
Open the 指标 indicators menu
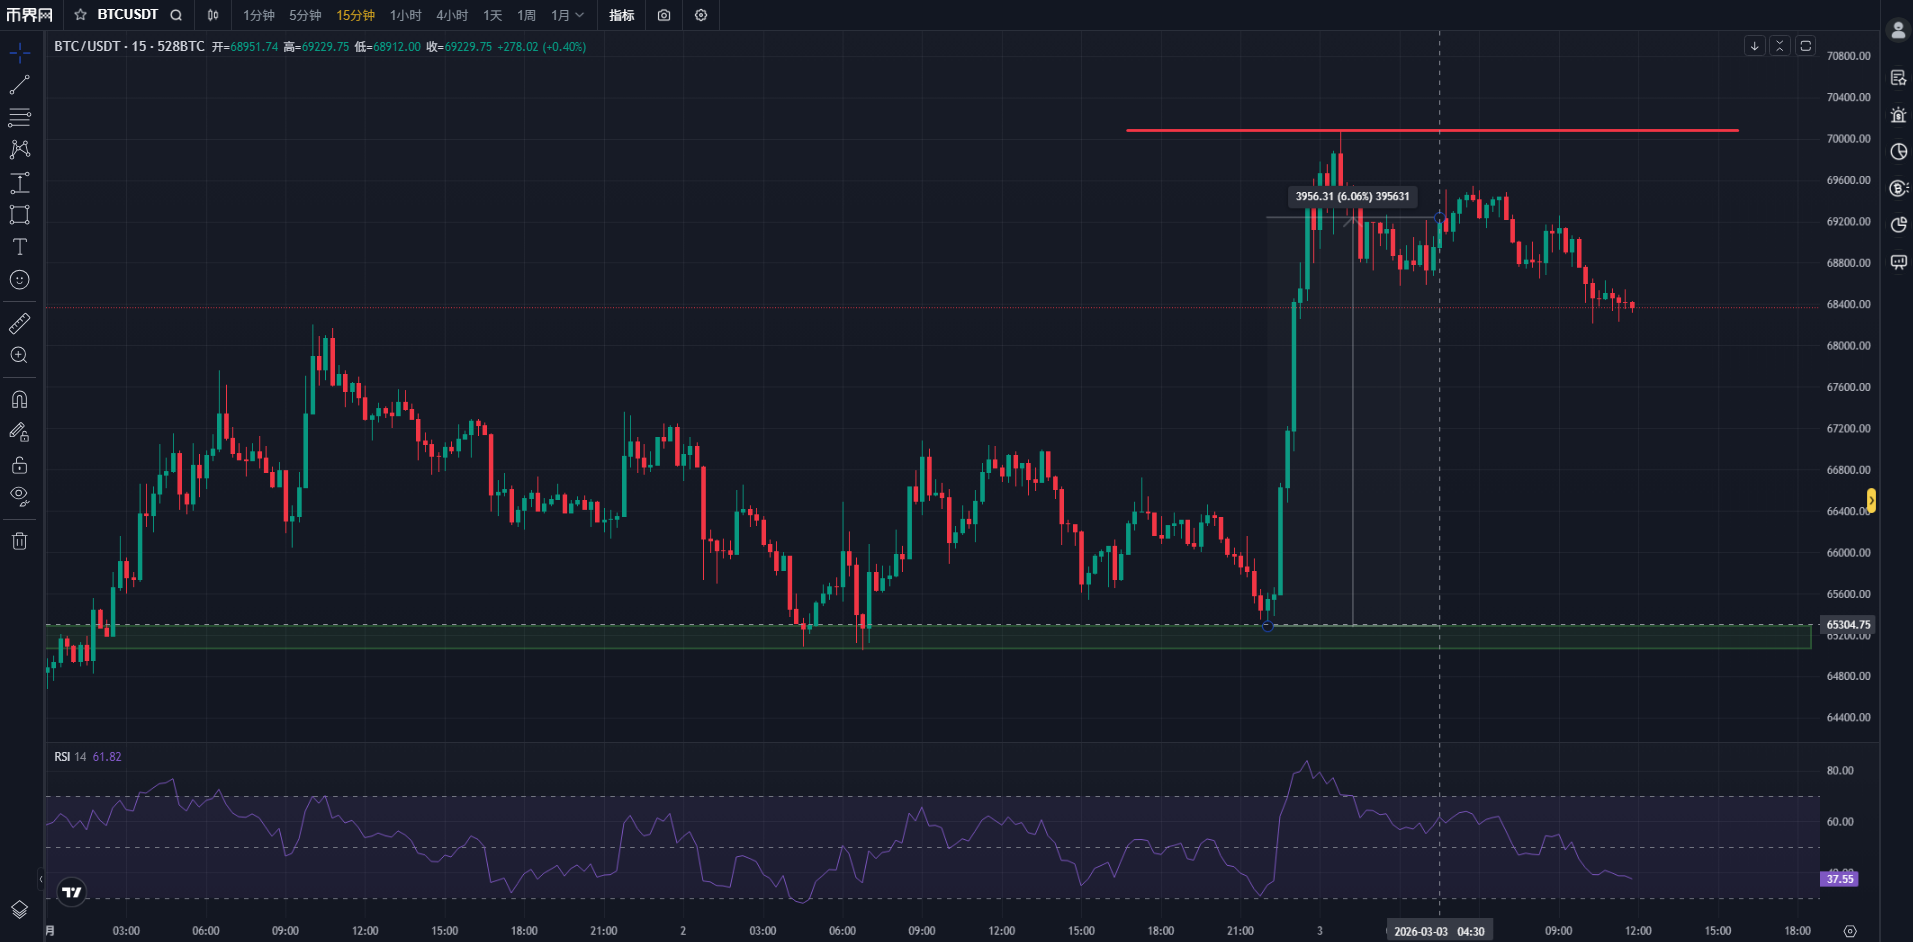point(622,15)
